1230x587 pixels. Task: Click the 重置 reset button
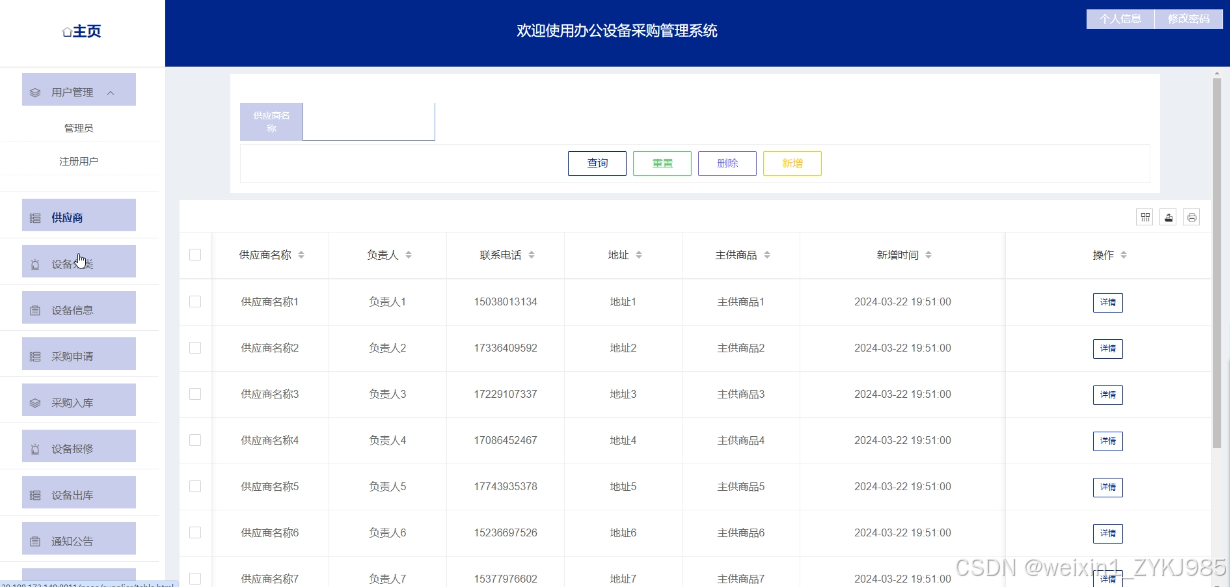coord(662,163)
